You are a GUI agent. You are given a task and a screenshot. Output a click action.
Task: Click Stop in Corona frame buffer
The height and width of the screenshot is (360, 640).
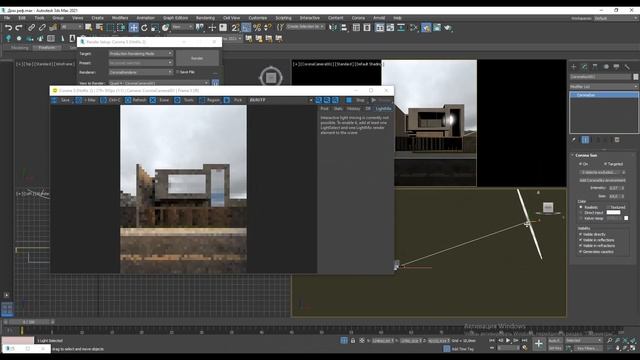(356, 100)
